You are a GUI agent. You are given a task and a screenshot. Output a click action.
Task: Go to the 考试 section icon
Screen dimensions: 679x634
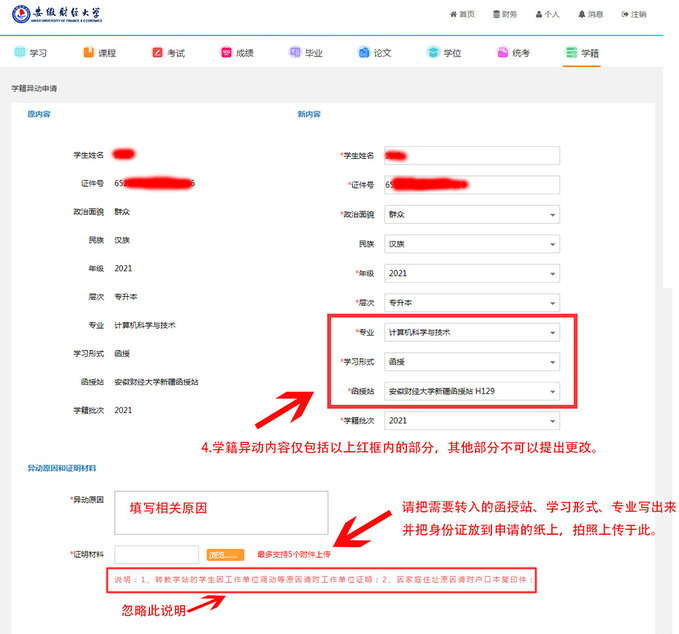click(x=158, y=52)
